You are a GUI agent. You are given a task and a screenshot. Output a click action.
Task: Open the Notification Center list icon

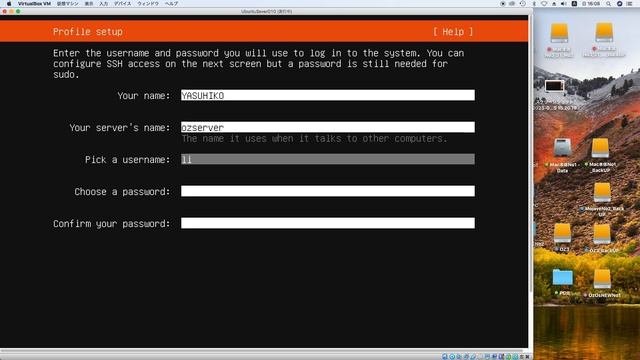tap(629, 3)
